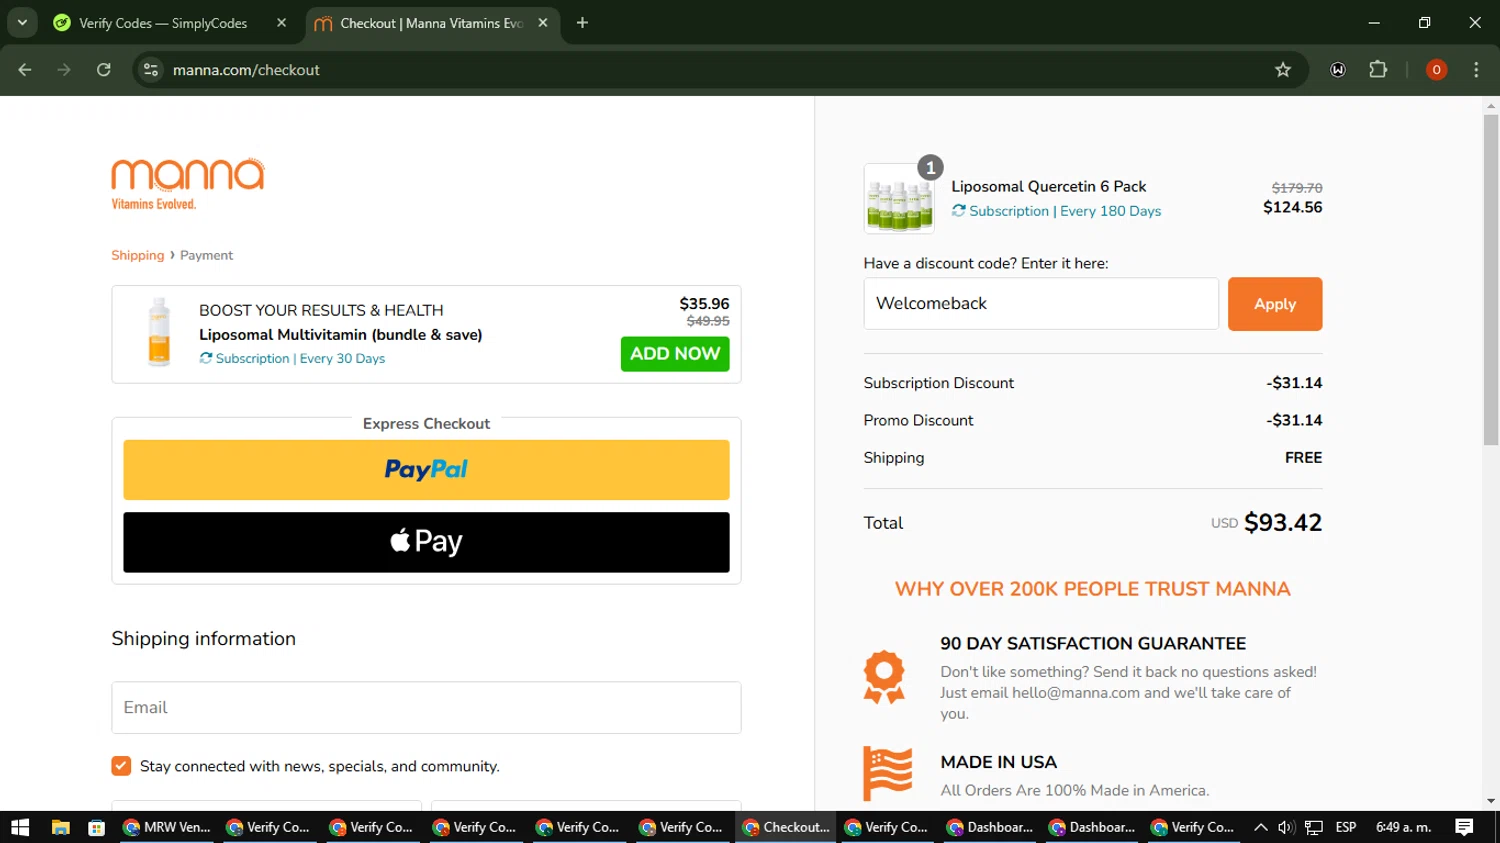Viewport: 1500px width, 843px height.
Task: Open the tab search dropdown arrow
Action: pyautogui.click(x=22, y=23)
